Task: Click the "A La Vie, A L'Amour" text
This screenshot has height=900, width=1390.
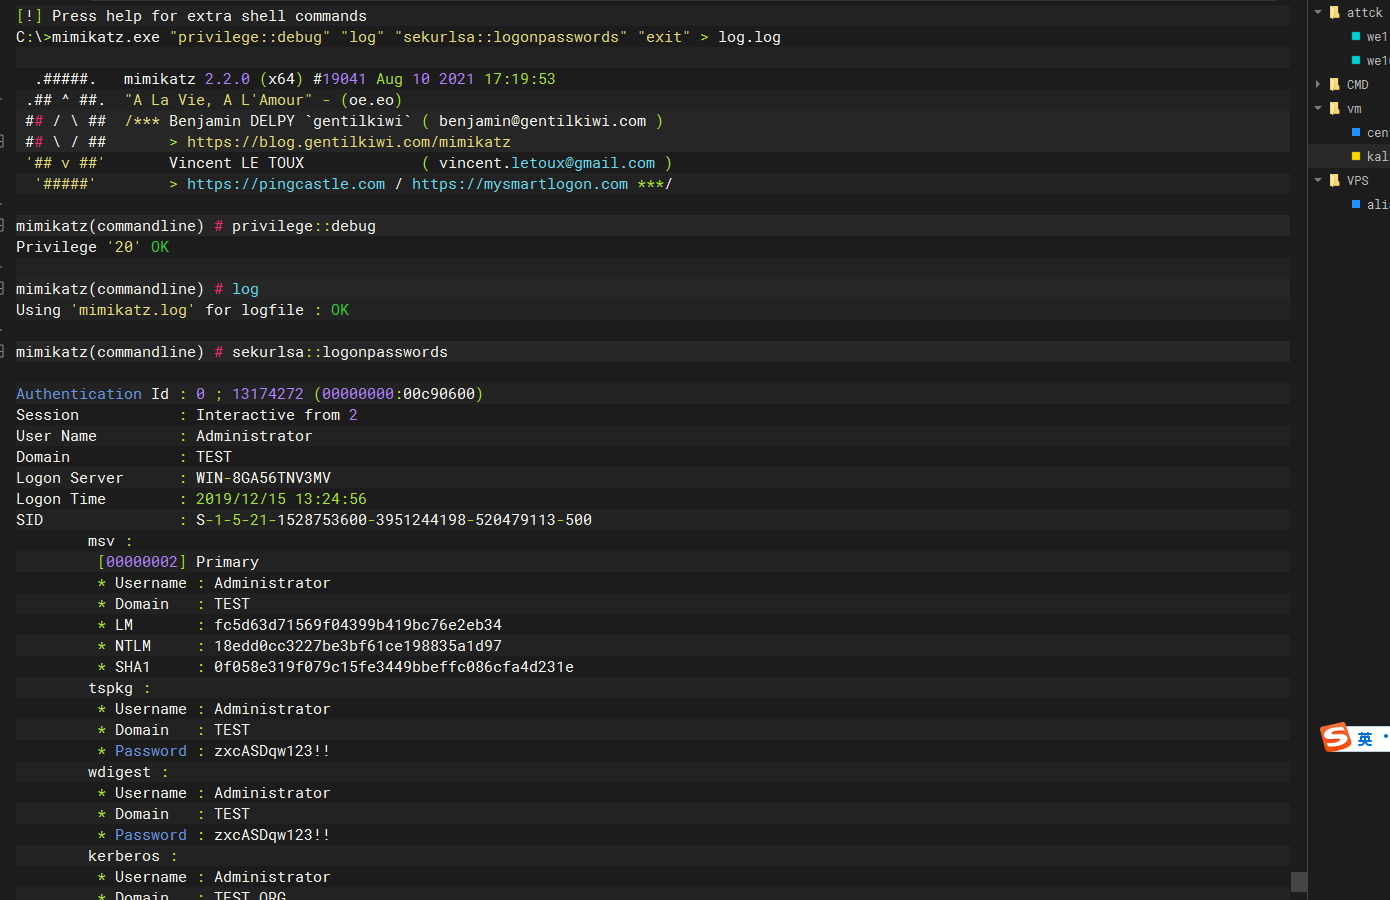Action: click(218, 100)
